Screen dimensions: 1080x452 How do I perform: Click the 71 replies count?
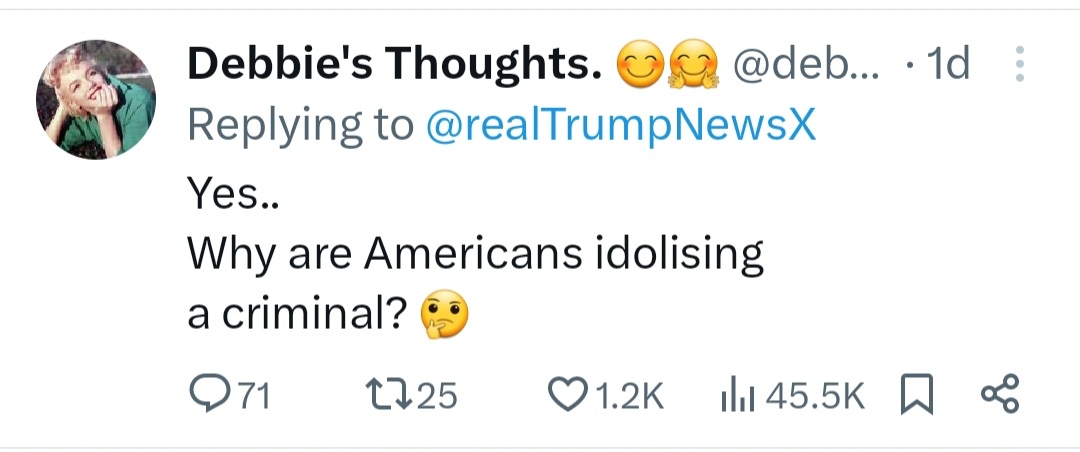click(x=255, y=396)
